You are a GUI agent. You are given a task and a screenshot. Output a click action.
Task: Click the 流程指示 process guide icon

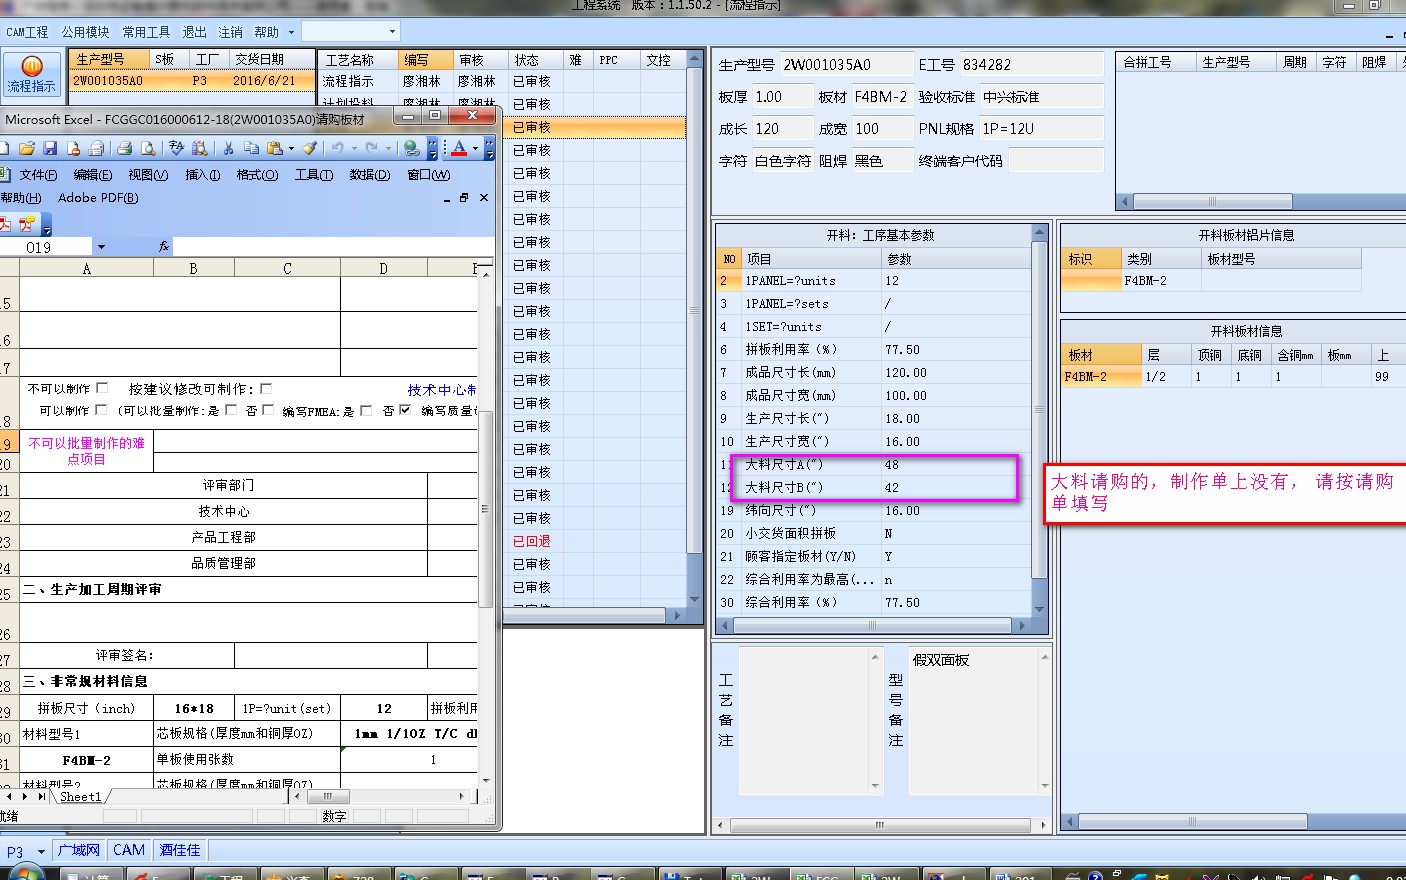(x=32, y=74)
